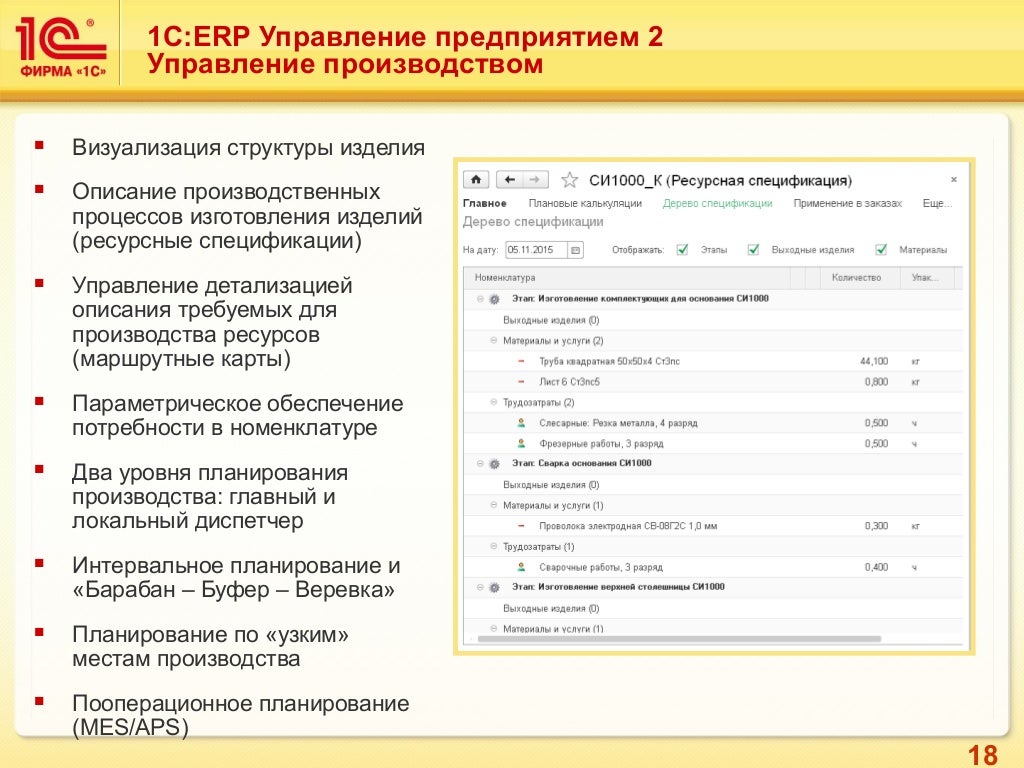Screen dimensions: 1024x768
Task: Collapse stage Сварка основания СИ1000
Action: click(480, 464)
